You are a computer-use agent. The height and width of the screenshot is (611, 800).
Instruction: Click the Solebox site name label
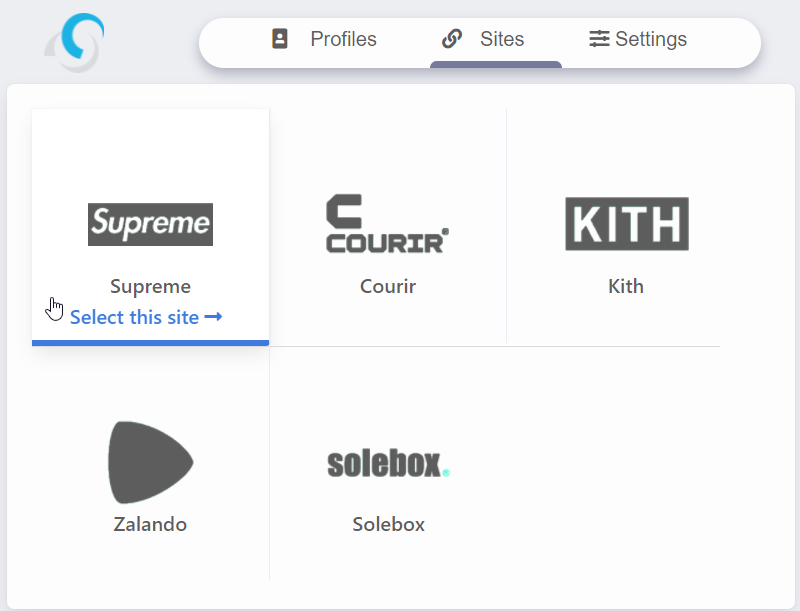pyautogui.click(x=388, y=524)
